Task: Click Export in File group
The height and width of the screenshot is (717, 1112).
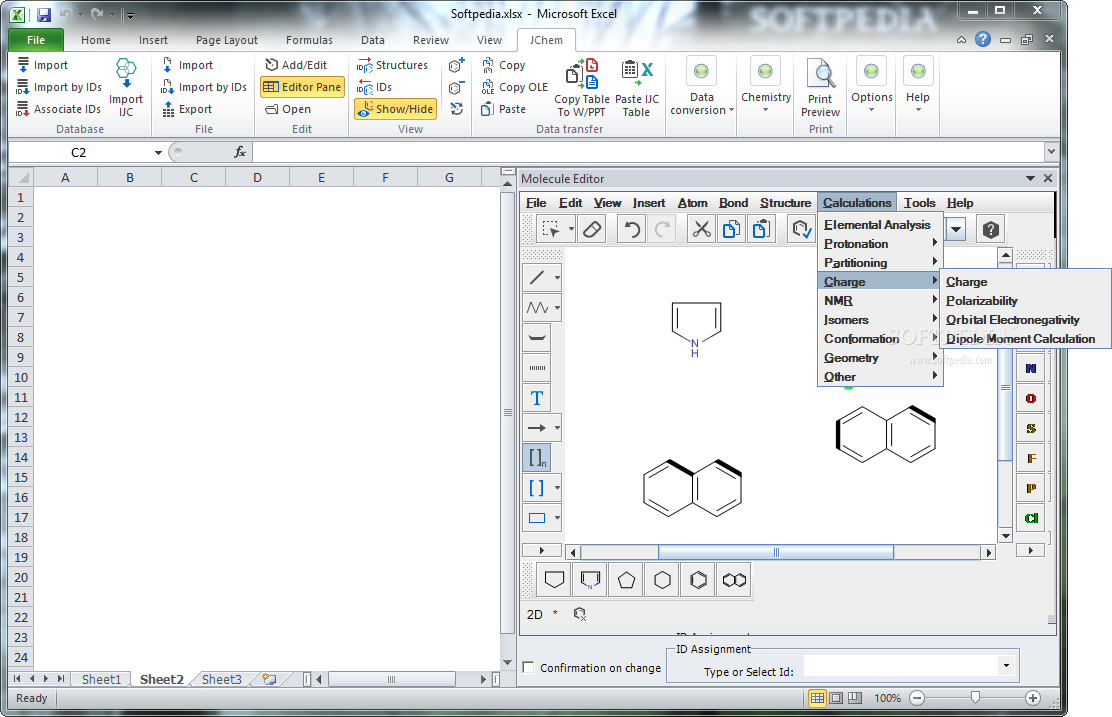Action: click(x=187, y=109)
